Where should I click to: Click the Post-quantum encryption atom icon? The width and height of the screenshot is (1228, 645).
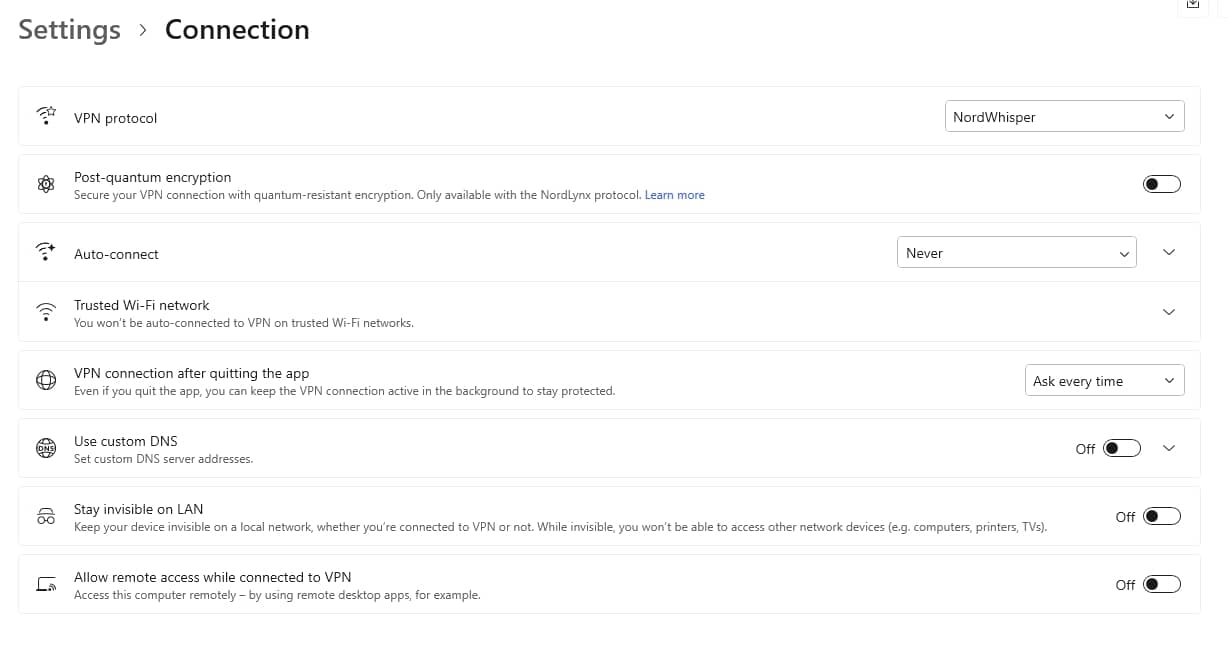coord(46,184)
